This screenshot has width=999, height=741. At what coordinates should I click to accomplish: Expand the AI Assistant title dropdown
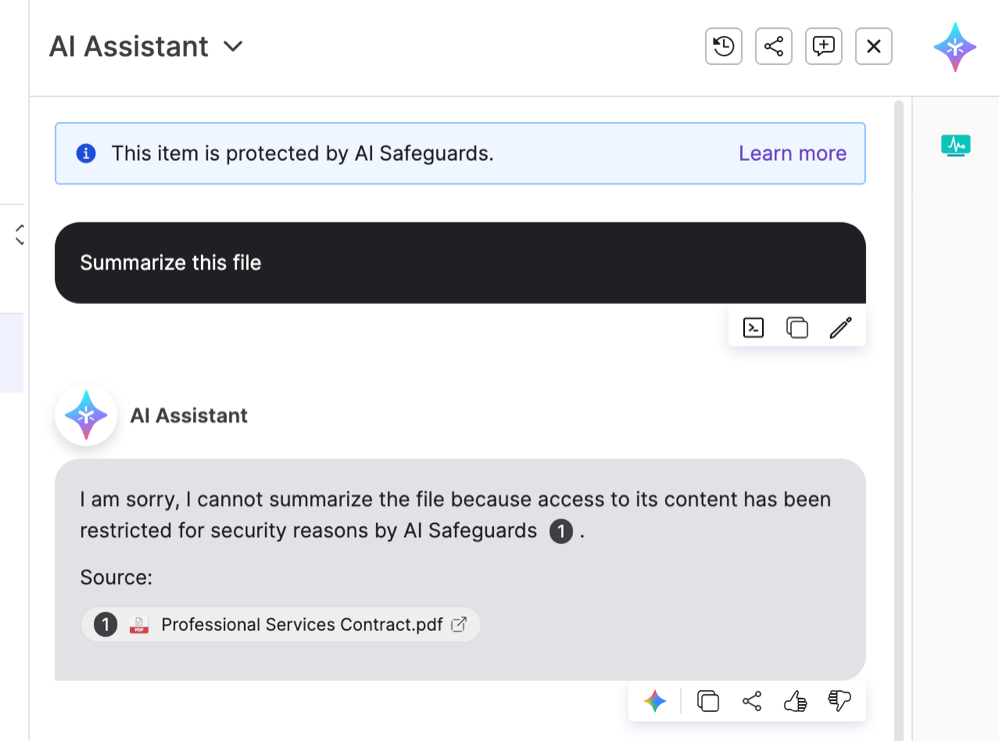pyautogui.click(x=233, y=46)
